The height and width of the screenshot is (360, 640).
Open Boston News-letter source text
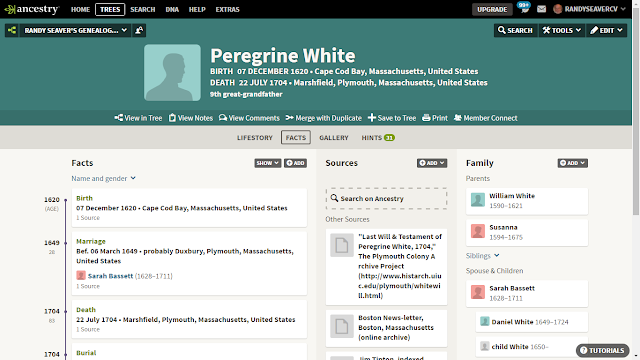pos(396,327)
